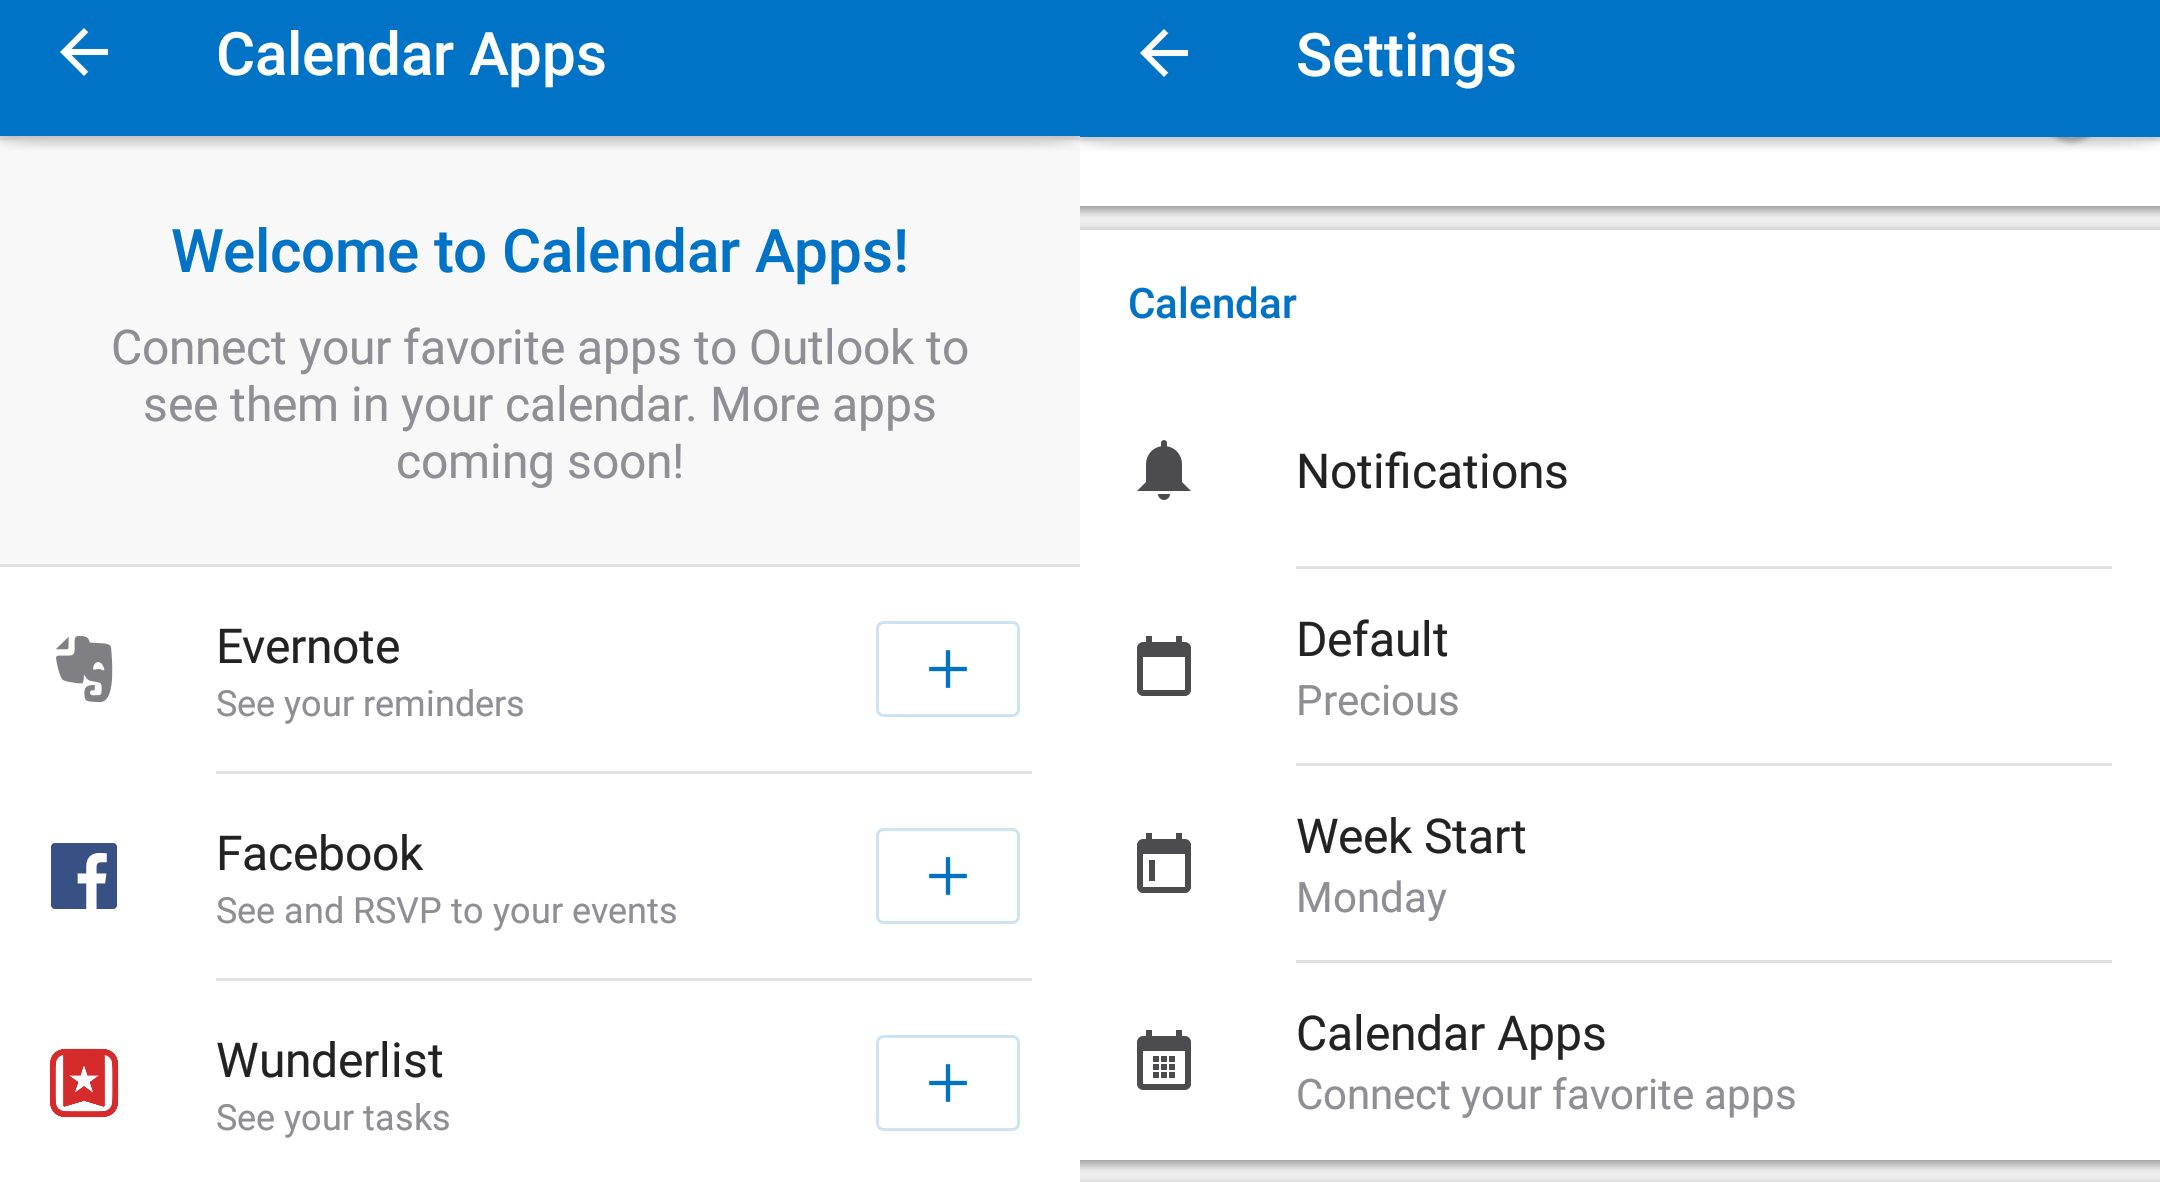Click the Default calendar icon
2160x1182 pixels.
point(1163,666)
